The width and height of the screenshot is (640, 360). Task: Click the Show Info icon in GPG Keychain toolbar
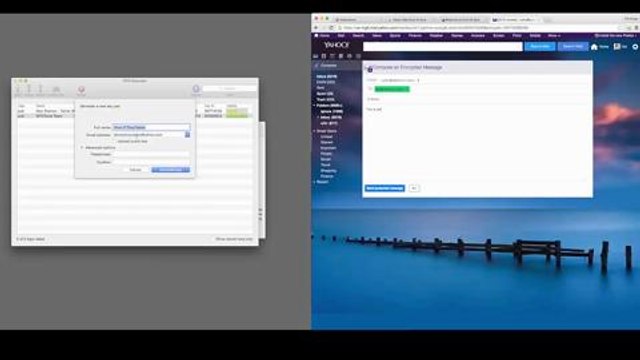(196, 89)
